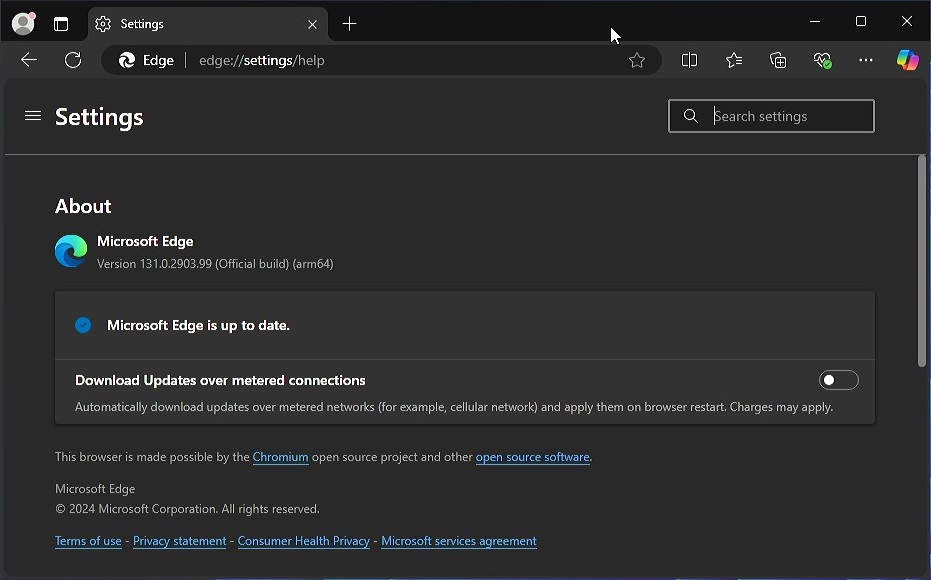
Task: Open the open source software link
Action: click(532, 457)
